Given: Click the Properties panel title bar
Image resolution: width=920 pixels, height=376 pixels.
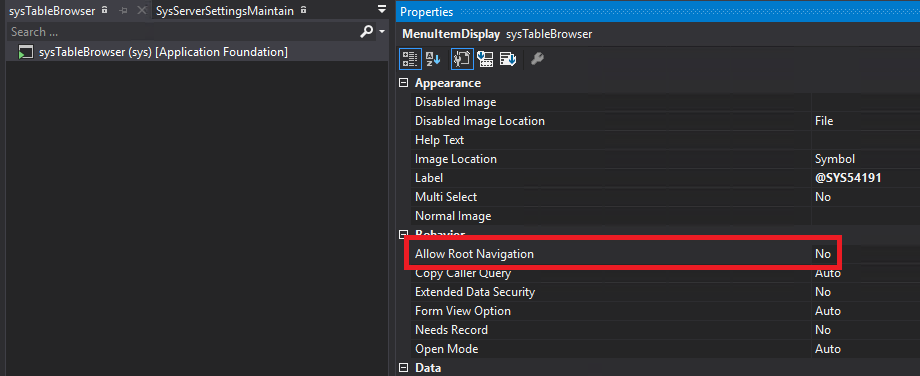Looking at the screenshot, I should pos(658,11).
